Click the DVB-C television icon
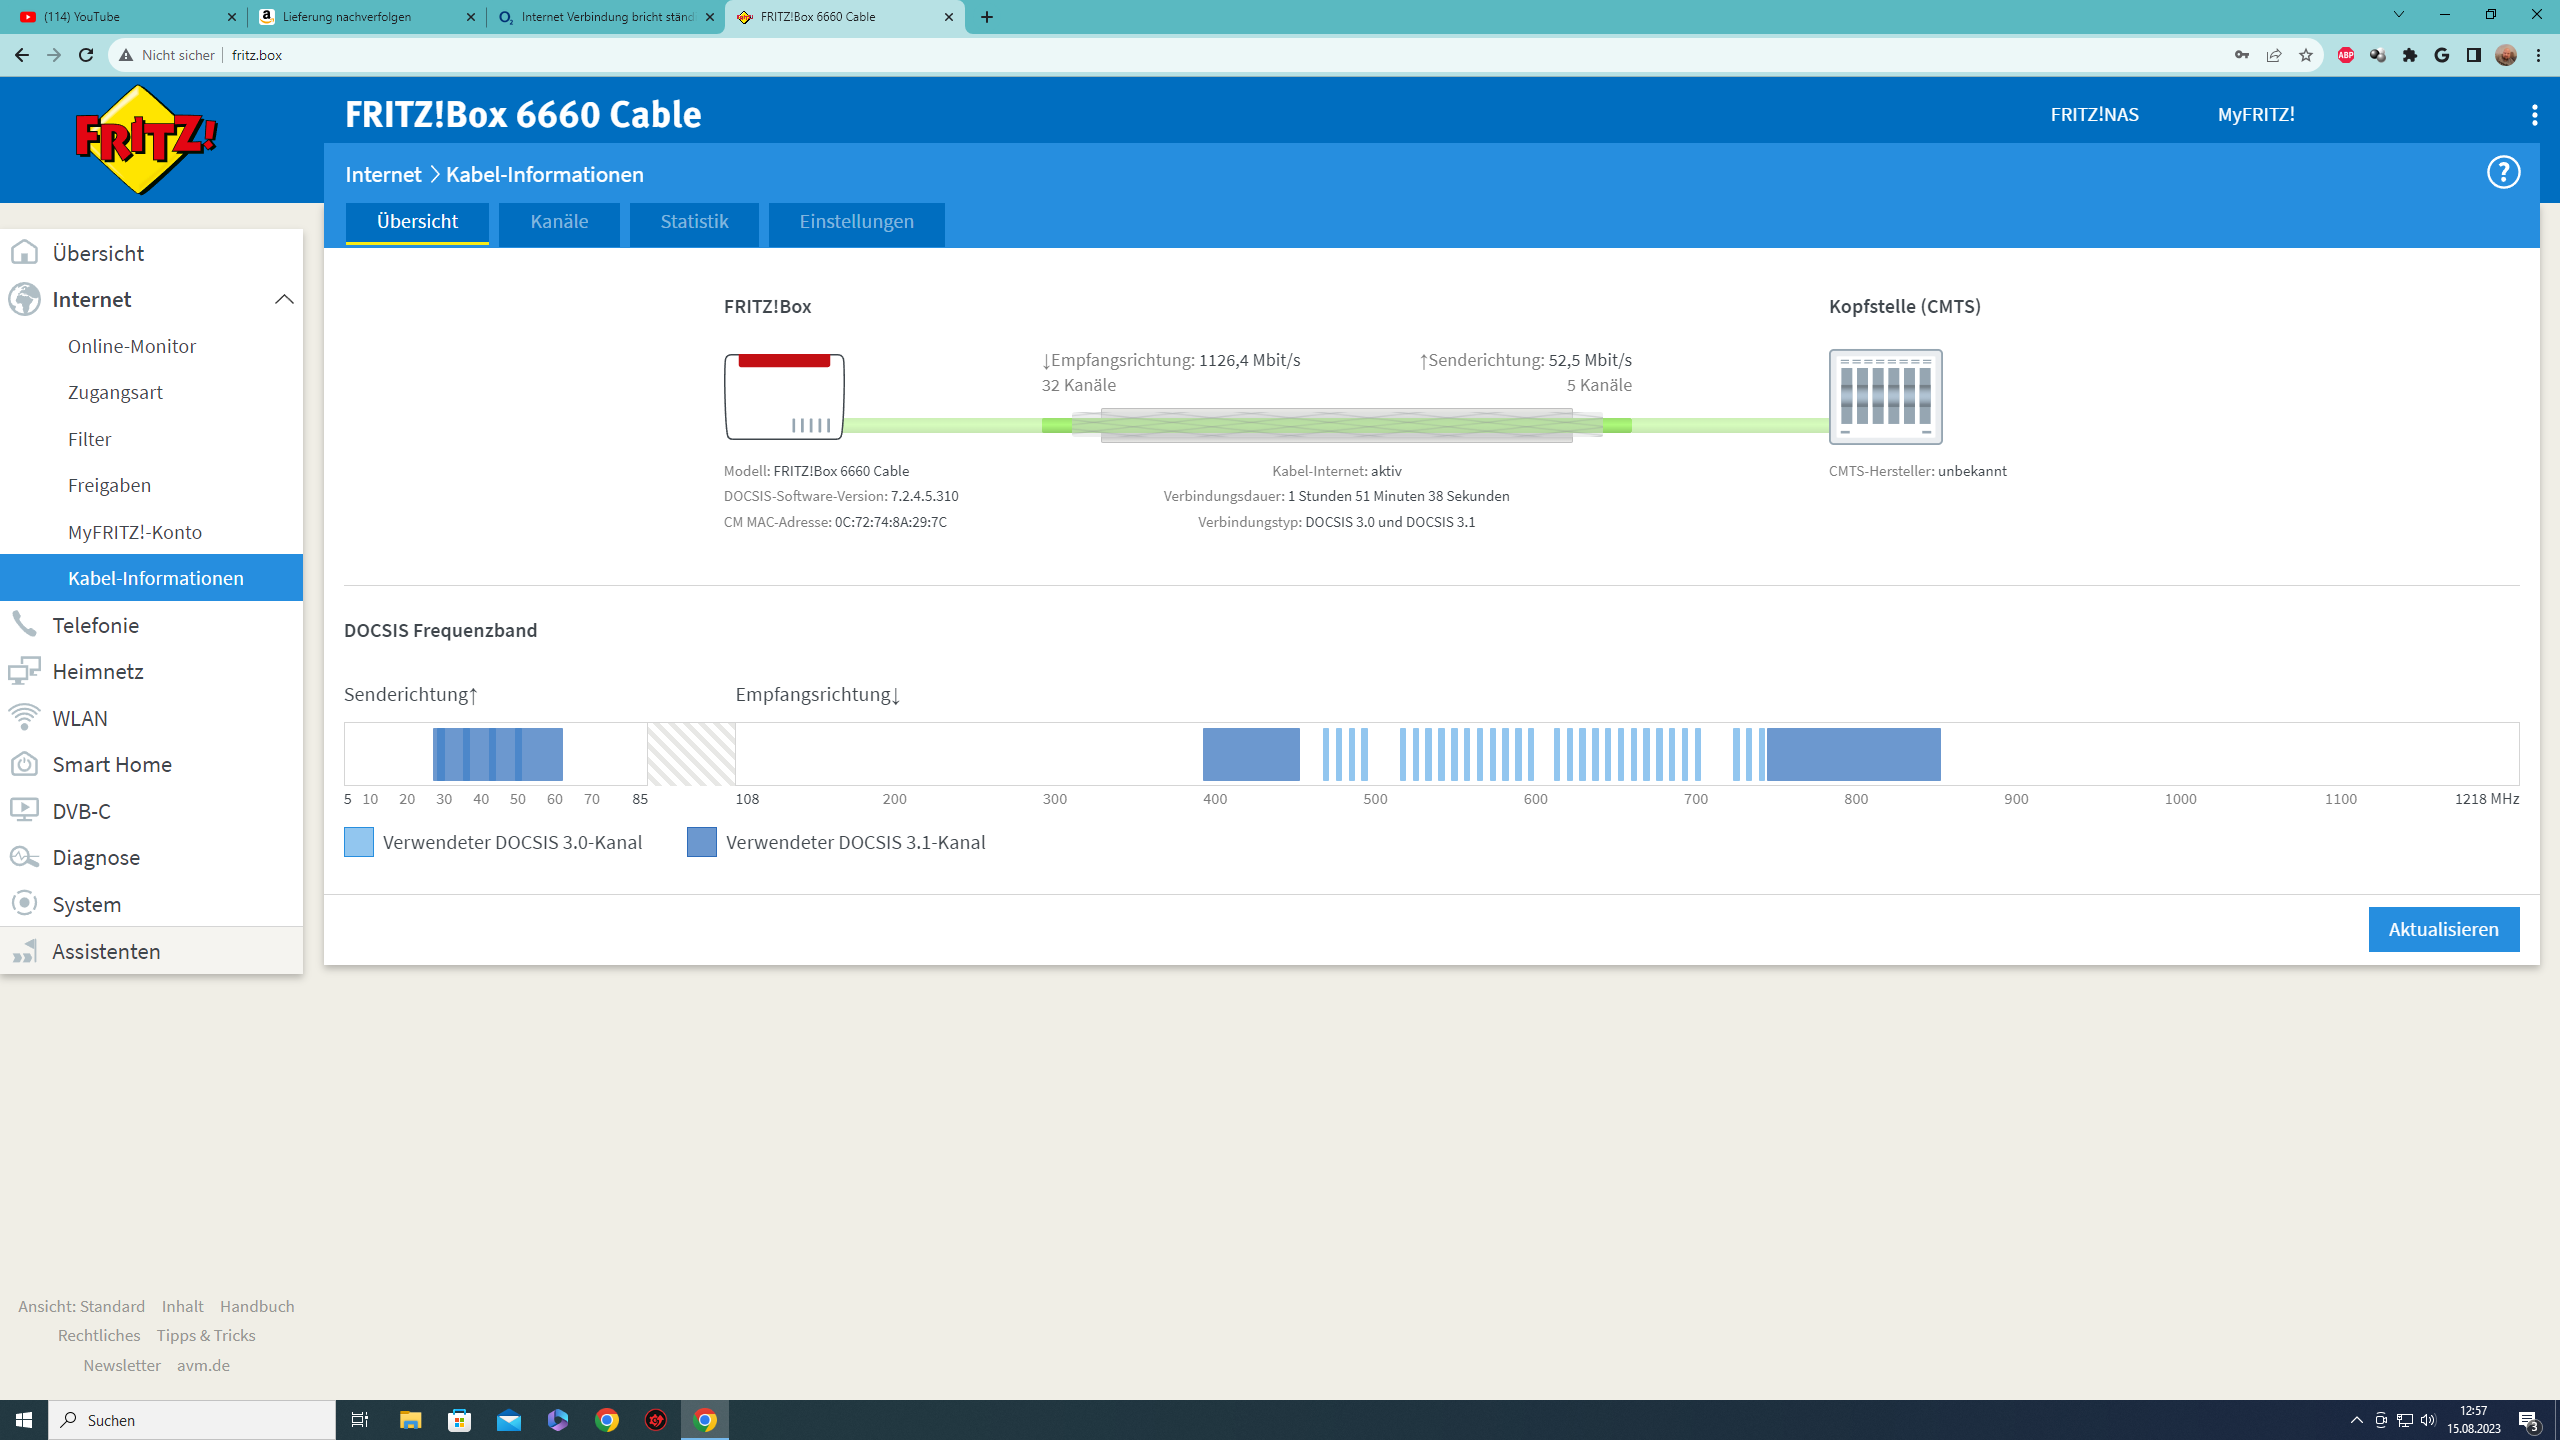This screenshot has width=2560, height=1440. pyautogui.click(x=24, y=810)
